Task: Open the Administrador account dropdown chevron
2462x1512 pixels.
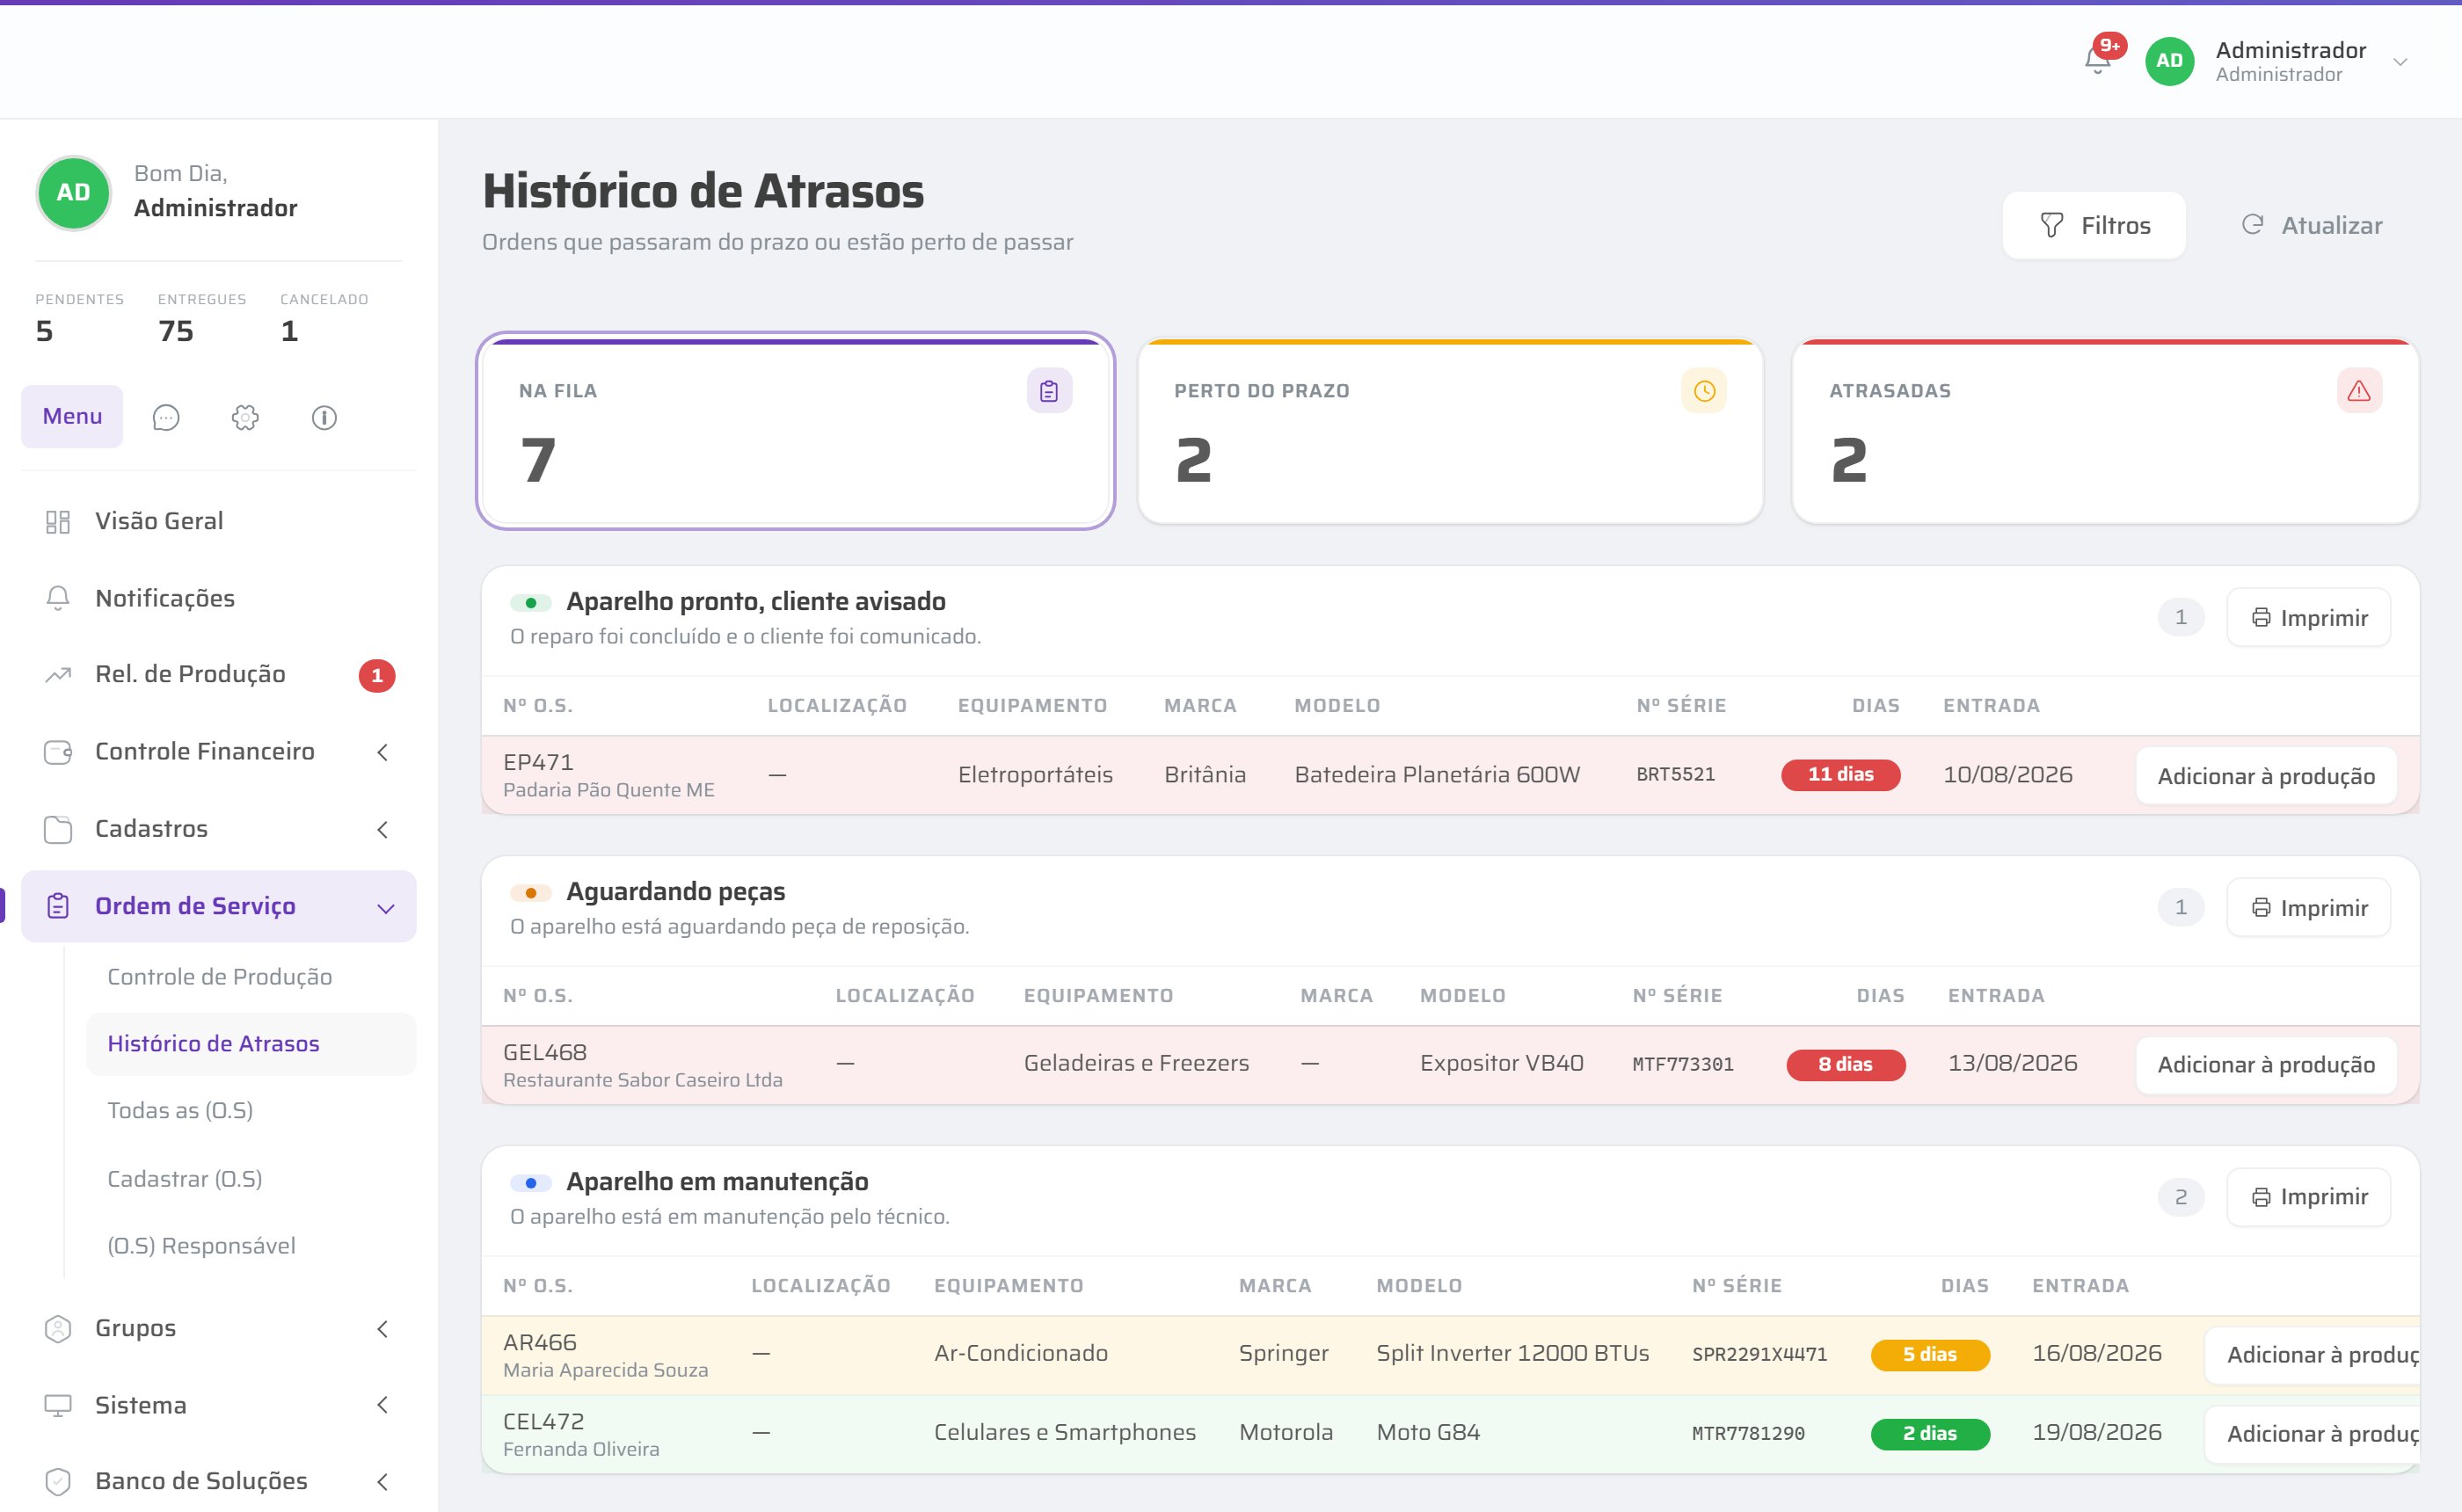Action: [2400, 62]
